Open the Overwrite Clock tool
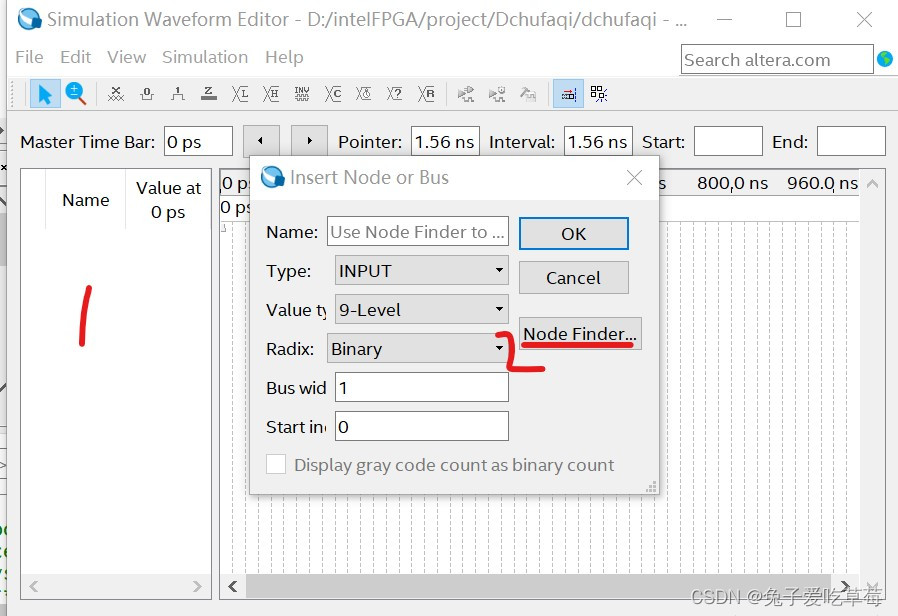 coord(364,94)
